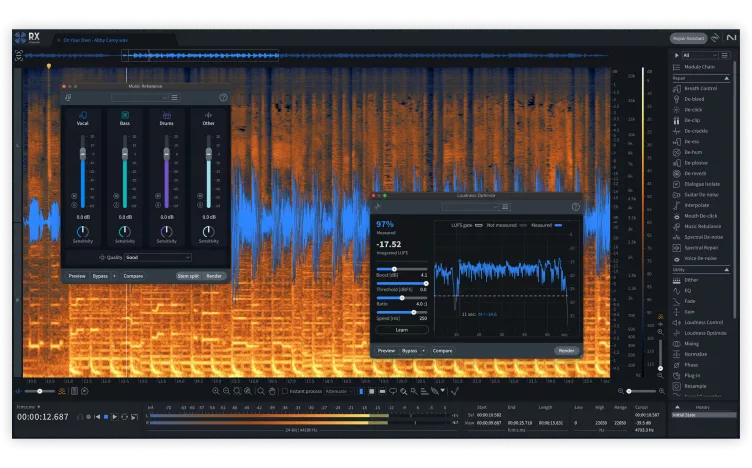Expand the Music Rebalance preset dropdown

(140, 97)
